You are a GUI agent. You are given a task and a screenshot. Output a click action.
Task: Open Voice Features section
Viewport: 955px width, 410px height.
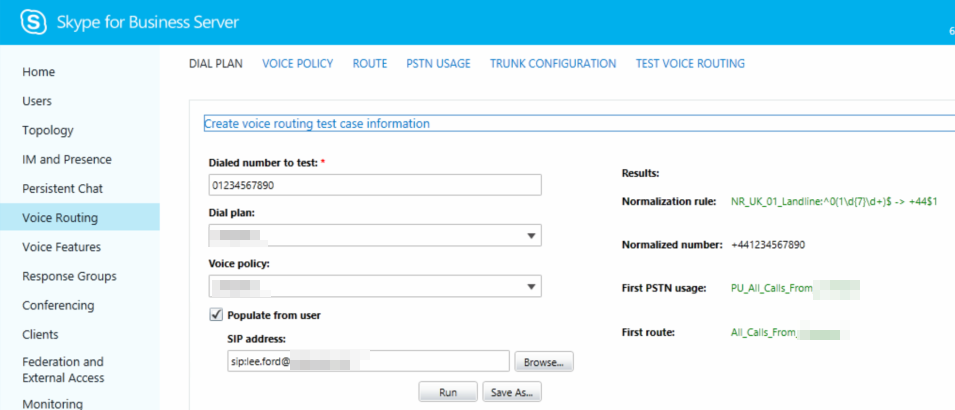click(x=62, y=247)
